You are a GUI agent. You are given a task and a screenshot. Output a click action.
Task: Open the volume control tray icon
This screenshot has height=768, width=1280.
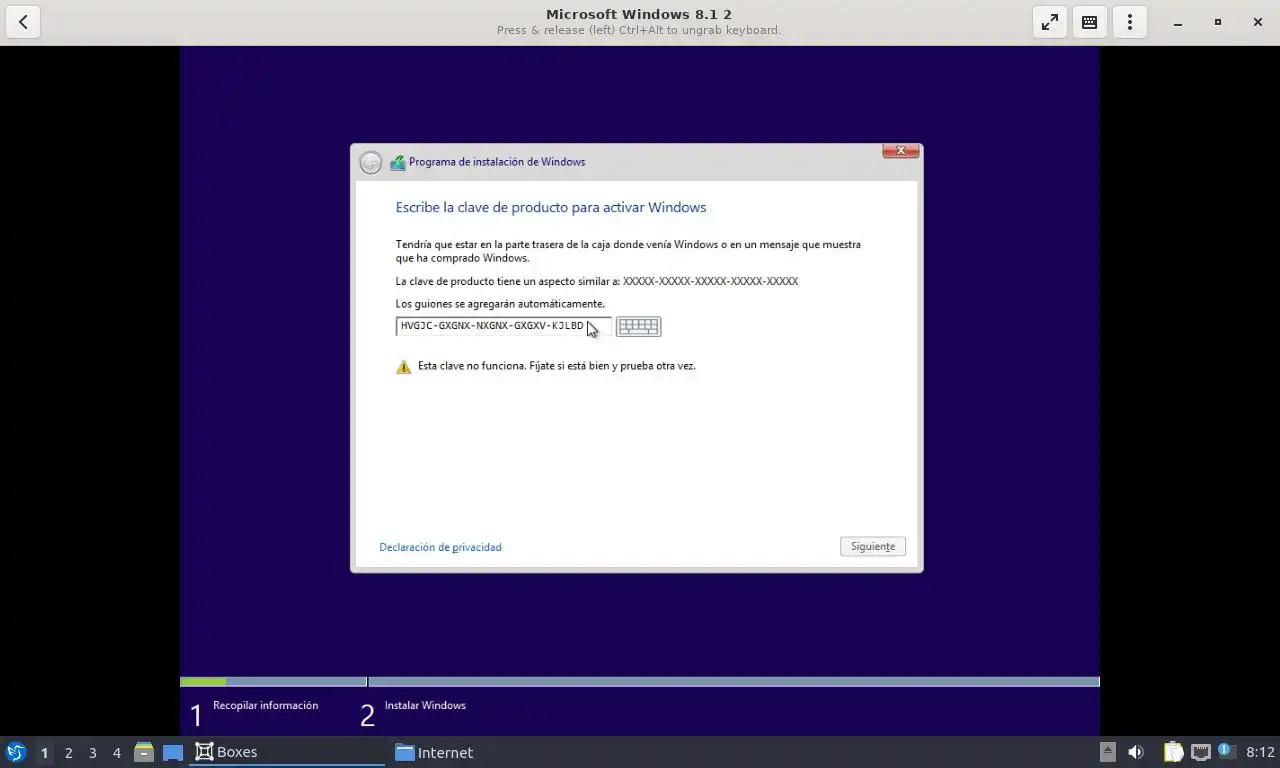pyautogui.click(x=1136, y=752)
